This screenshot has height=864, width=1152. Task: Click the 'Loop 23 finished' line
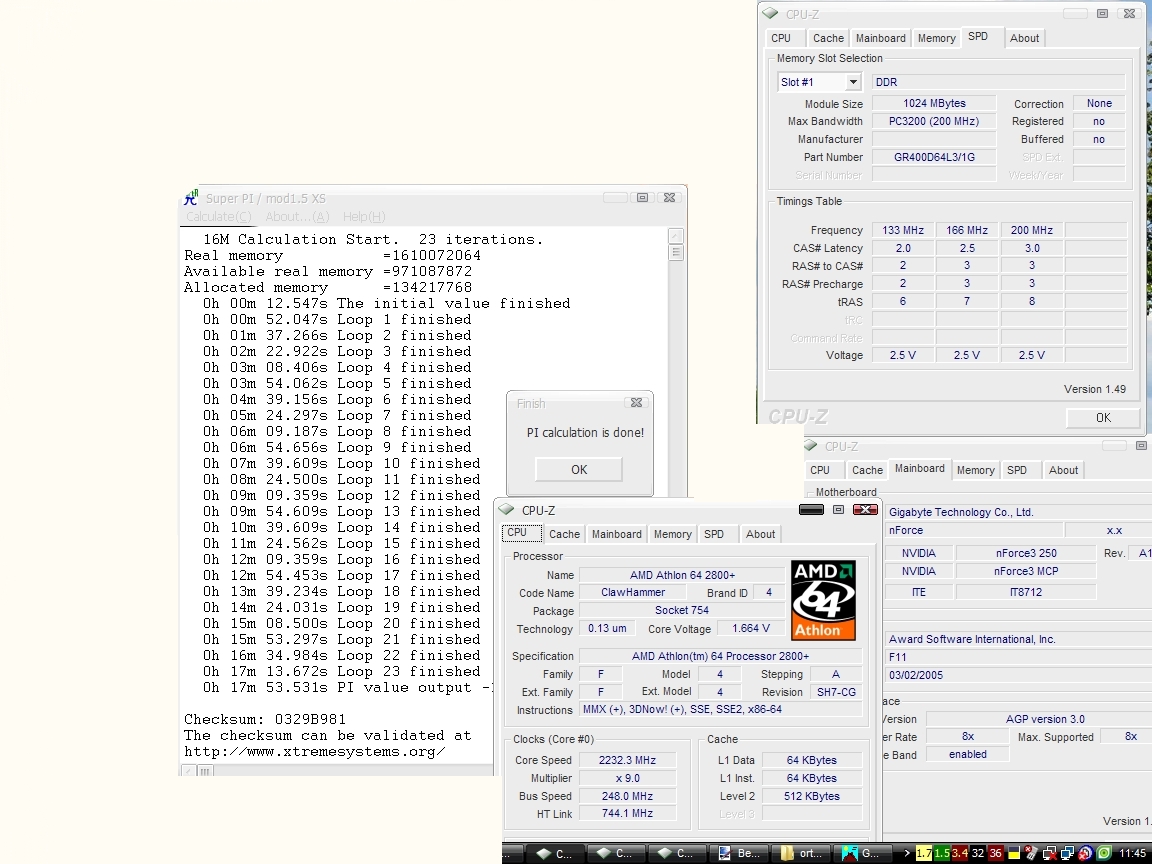tap(342, 672)
